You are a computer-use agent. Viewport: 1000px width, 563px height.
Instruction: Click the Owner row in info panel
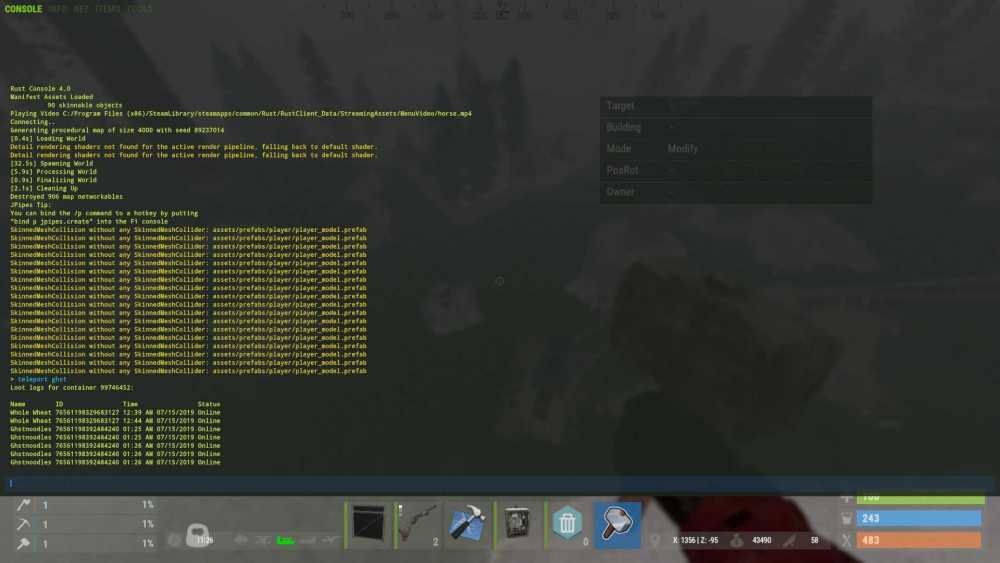click(735, 192)
